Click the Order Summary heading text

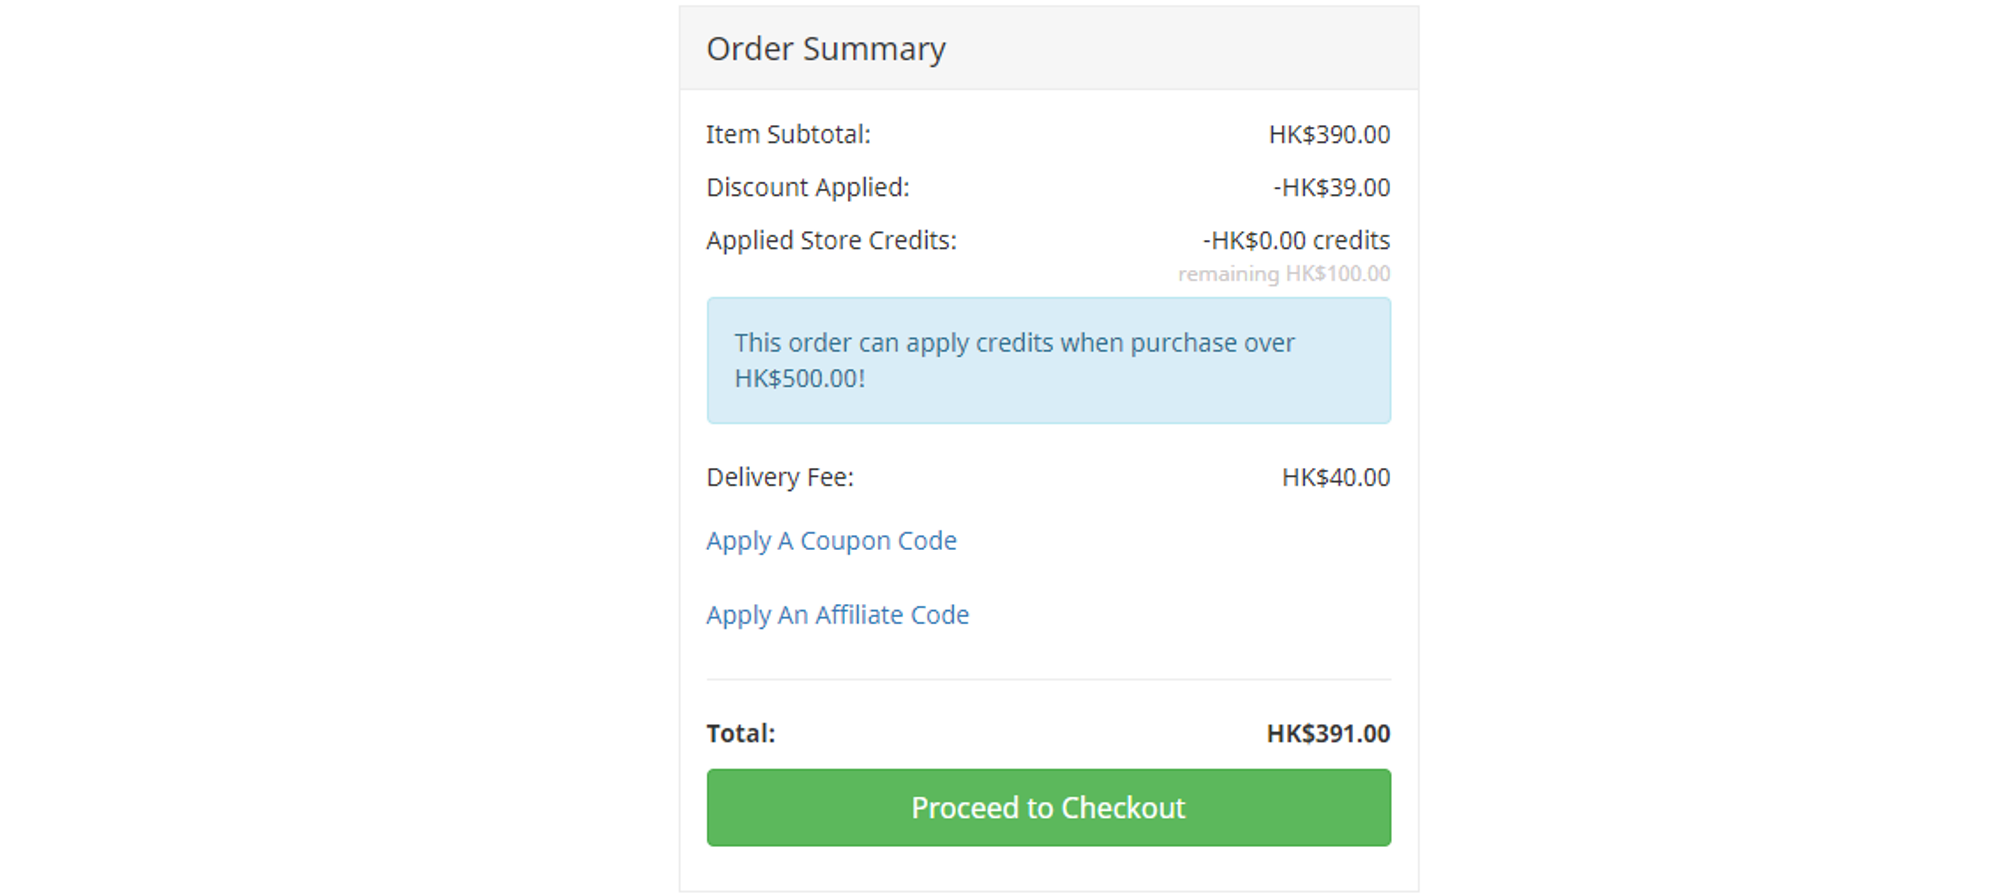(x=825, y=49)
